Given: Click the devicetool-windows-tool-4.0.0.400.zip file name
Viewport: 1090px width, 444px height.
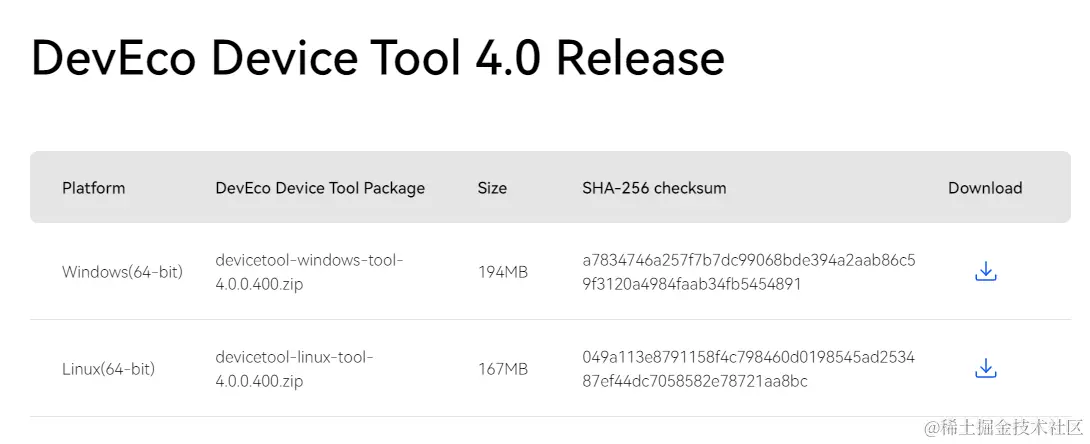Looking at the screenshot, I should click(x=309, y=272).
